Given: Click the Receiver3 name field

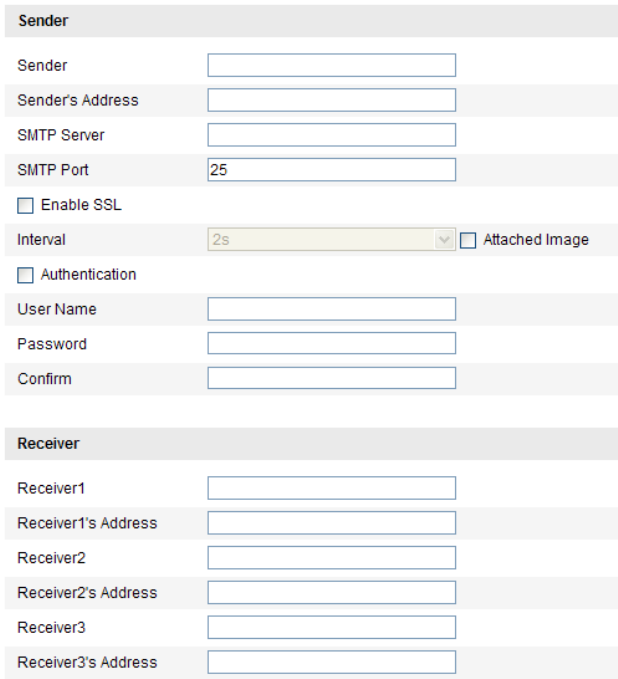Looking at the screenshot, I should point(331,627).
